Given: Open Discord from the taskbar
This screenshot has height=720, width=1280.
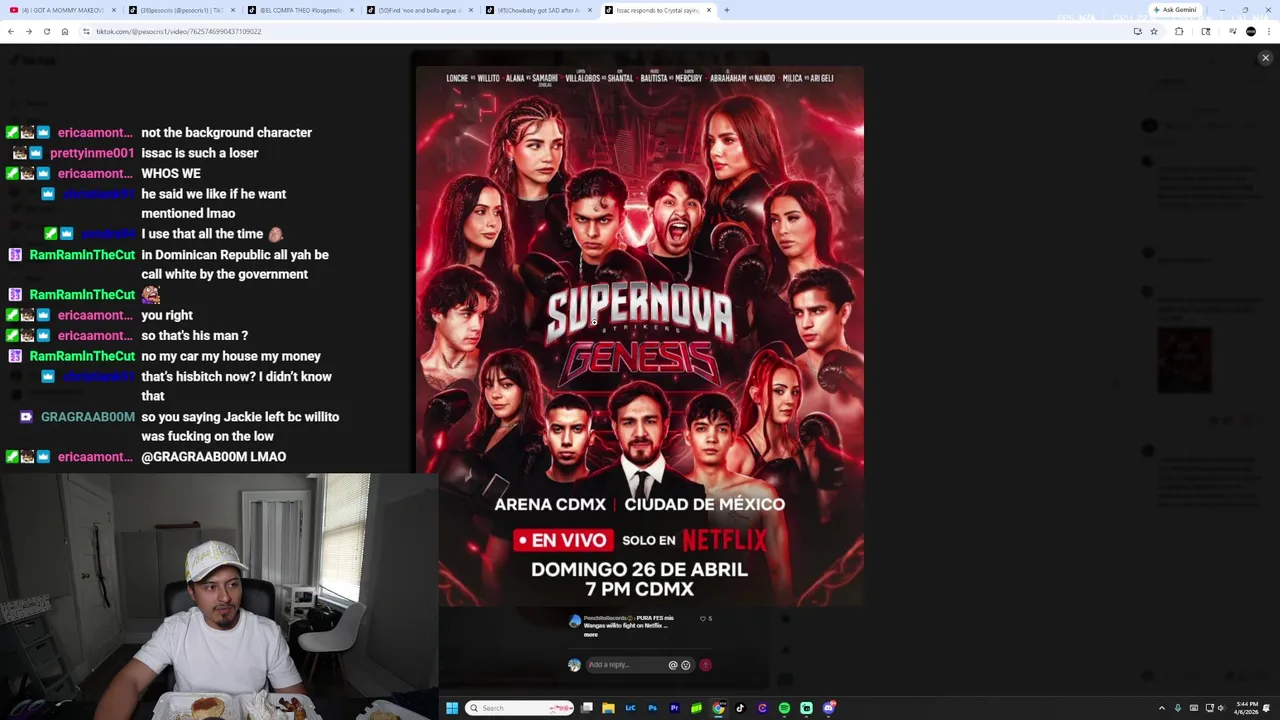Looking at the screenshot, I should point(829,708).
